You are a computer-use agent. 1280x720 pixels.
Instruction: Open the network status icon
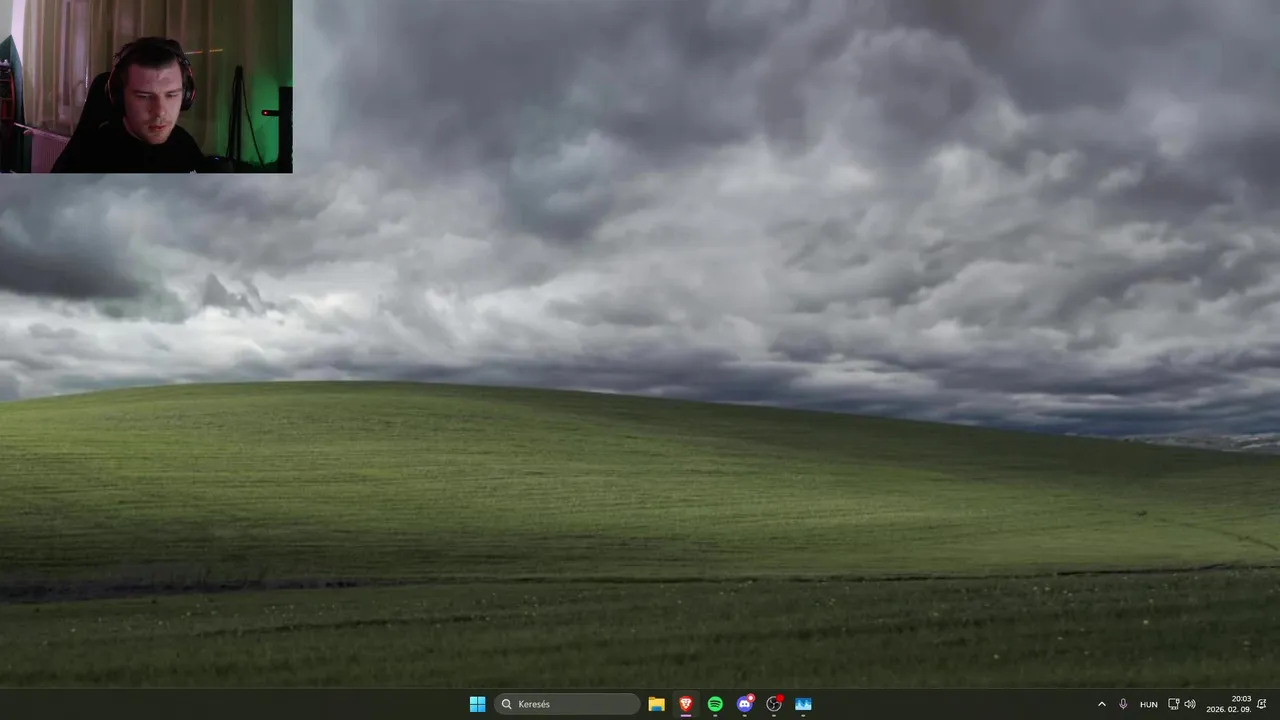point(1174,704)
